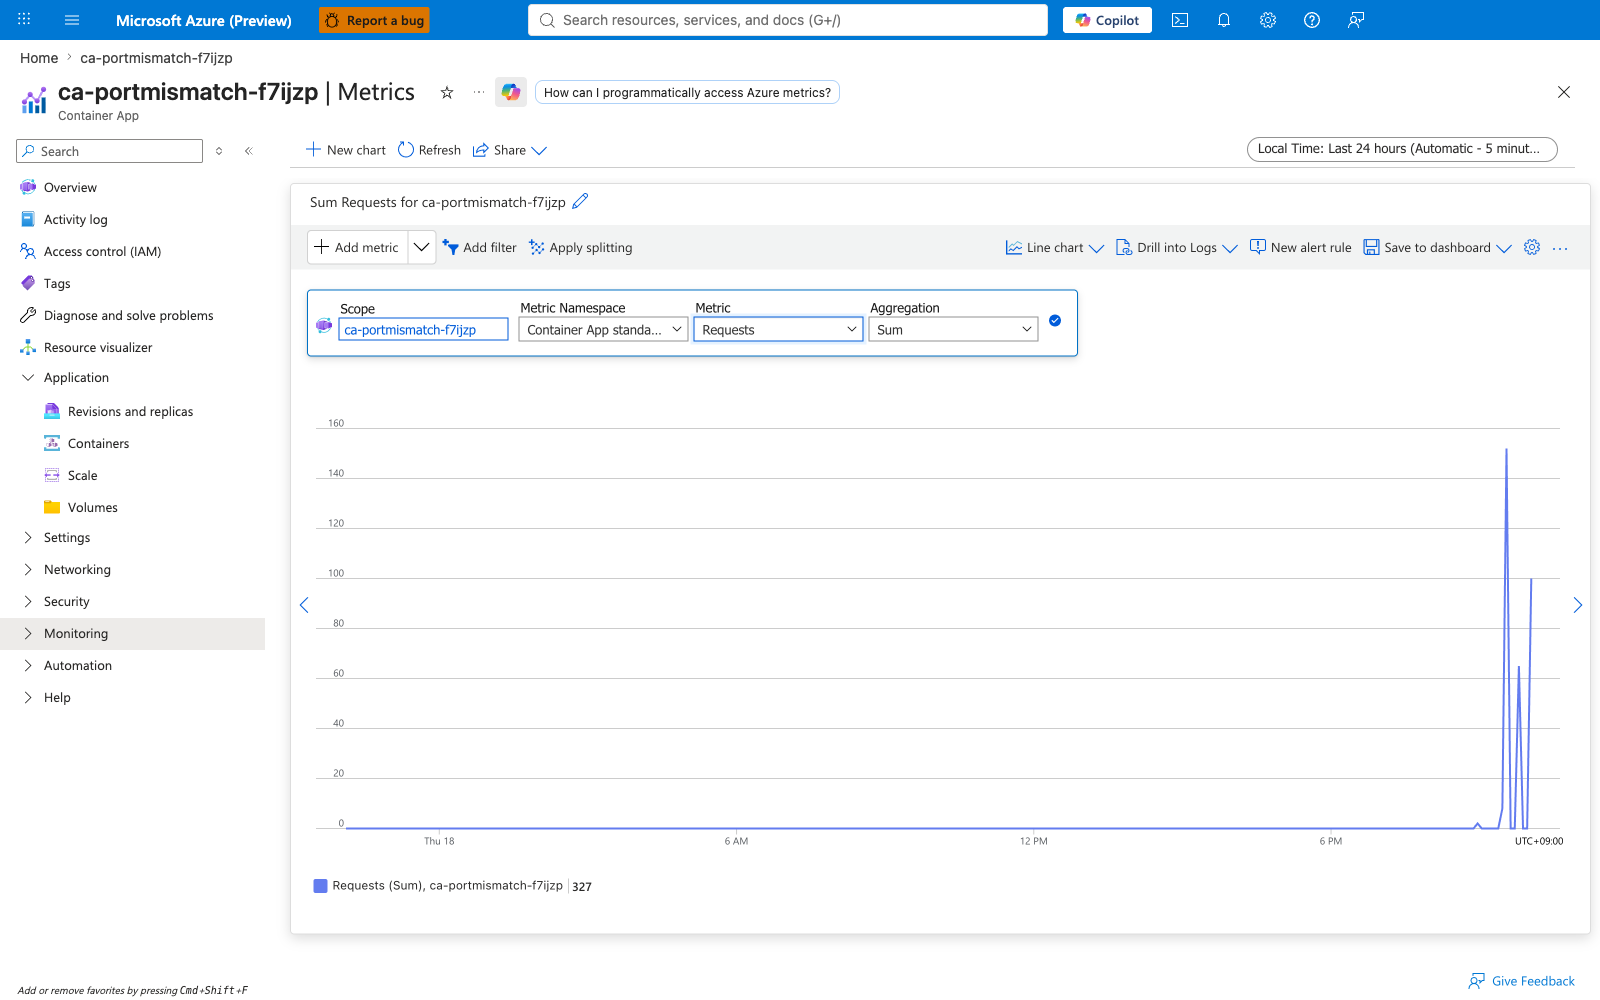This screenshot has height=1000, width=1600.
Task: Open more options ellipsis beside title
Action: point(479,92)
